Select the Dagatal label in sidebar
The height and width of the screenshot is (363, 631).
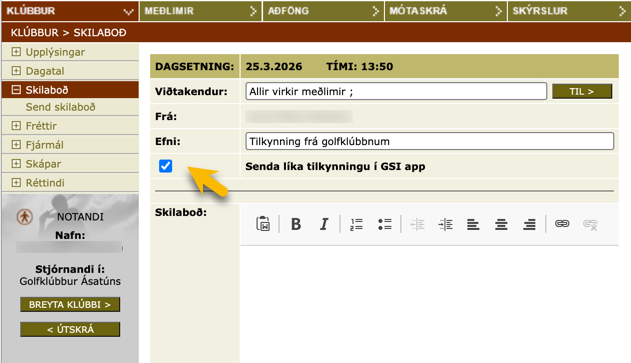coord(45,71)
